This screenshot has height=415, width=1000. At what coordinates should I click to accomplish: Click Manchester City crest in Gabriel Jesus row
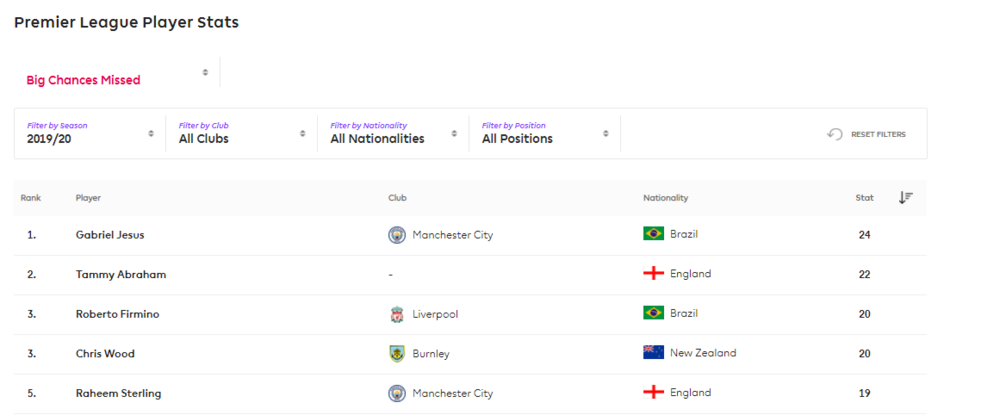point(397,235)
